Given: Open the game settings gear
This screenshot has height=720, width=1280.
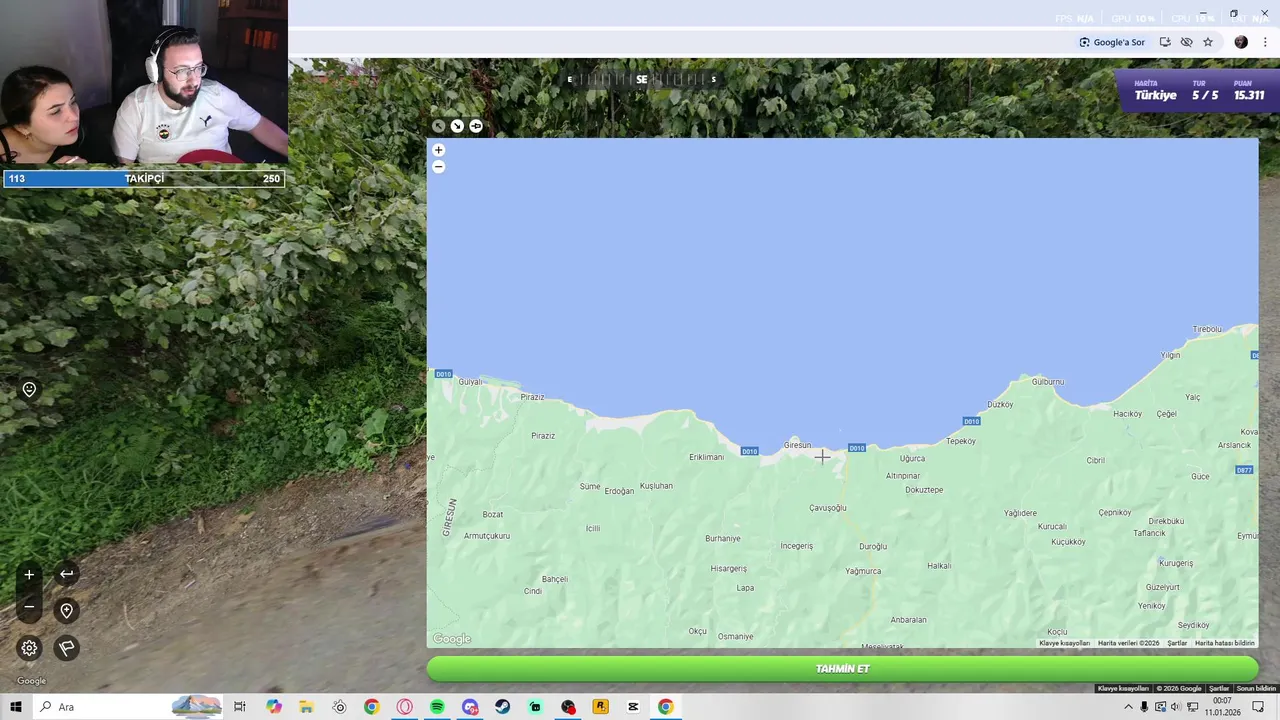Looking at the screenshot, I should (x=29, y=648).
